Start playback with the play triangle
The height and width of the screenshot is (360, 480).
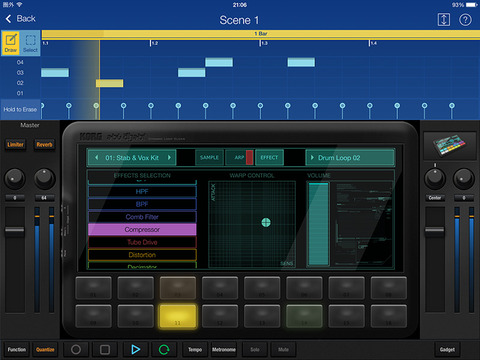[x=135, y=350]
